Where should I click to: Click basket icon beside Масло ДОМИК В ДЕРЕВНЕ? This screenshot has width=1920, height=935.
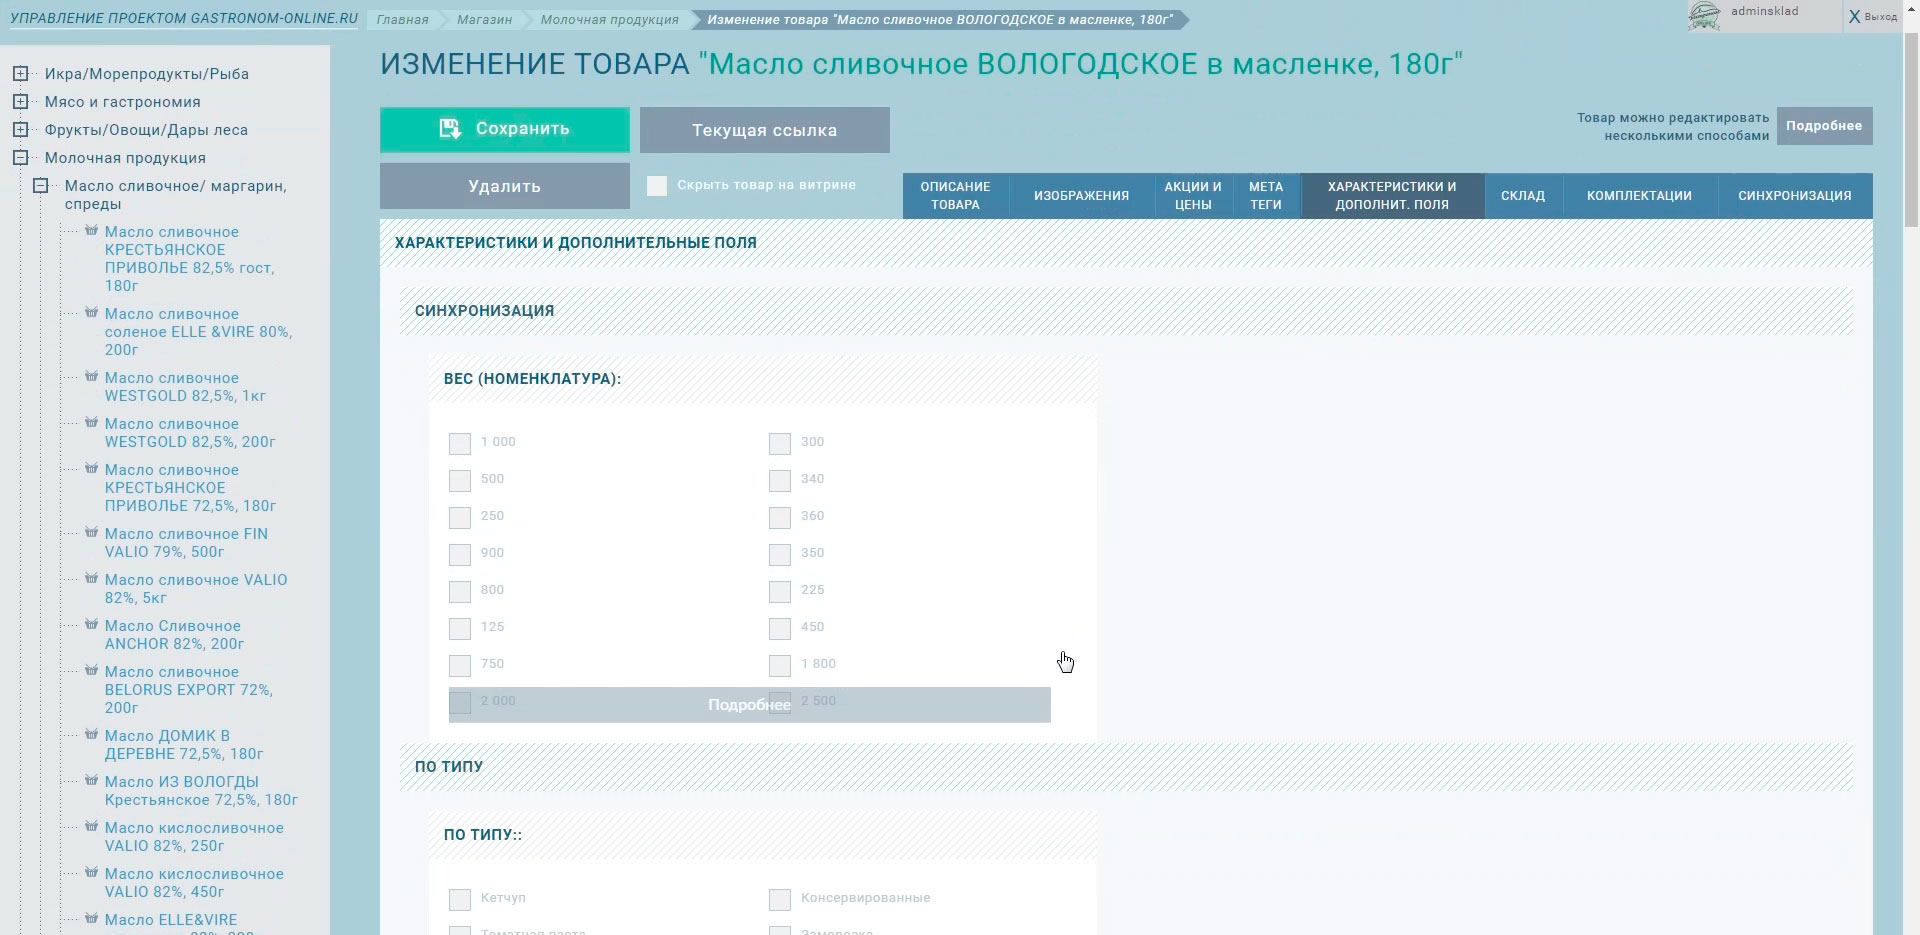click(91, 734)
